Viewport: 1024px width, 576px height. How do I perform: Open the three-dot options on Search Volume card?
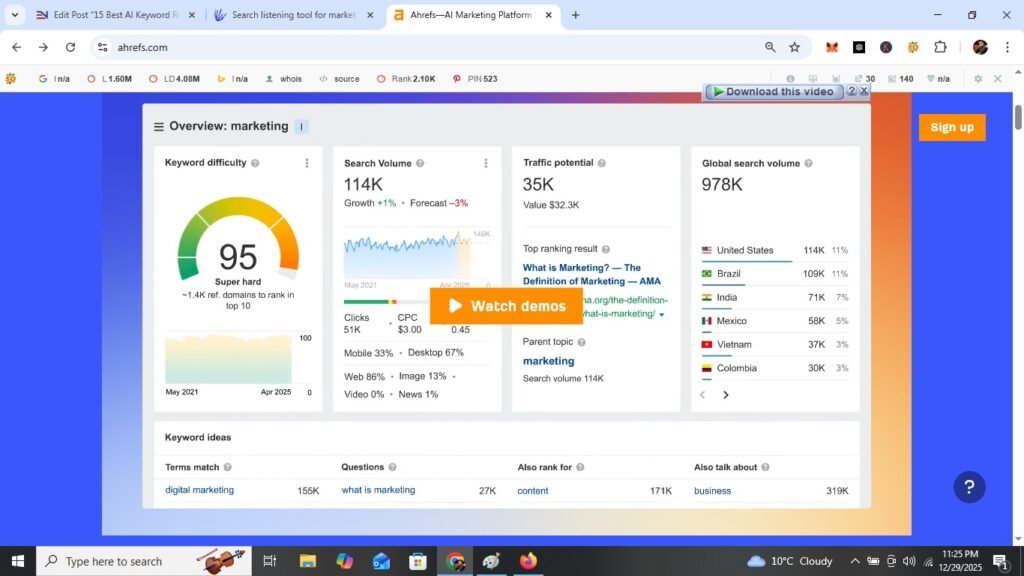point(486,162)
